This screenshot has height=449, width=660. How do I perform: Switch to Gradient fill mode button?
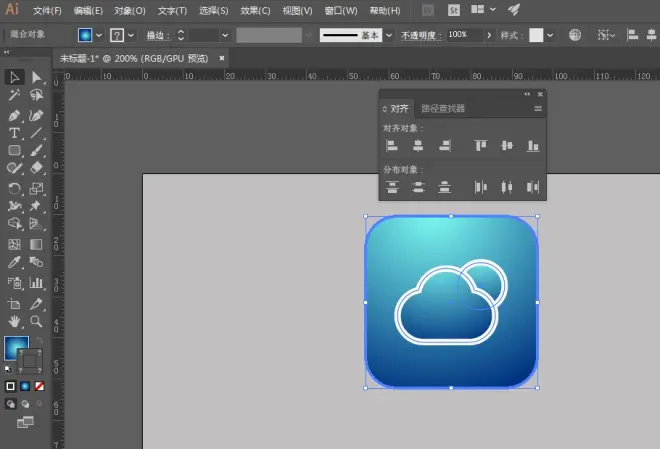[x=25, y=386]
